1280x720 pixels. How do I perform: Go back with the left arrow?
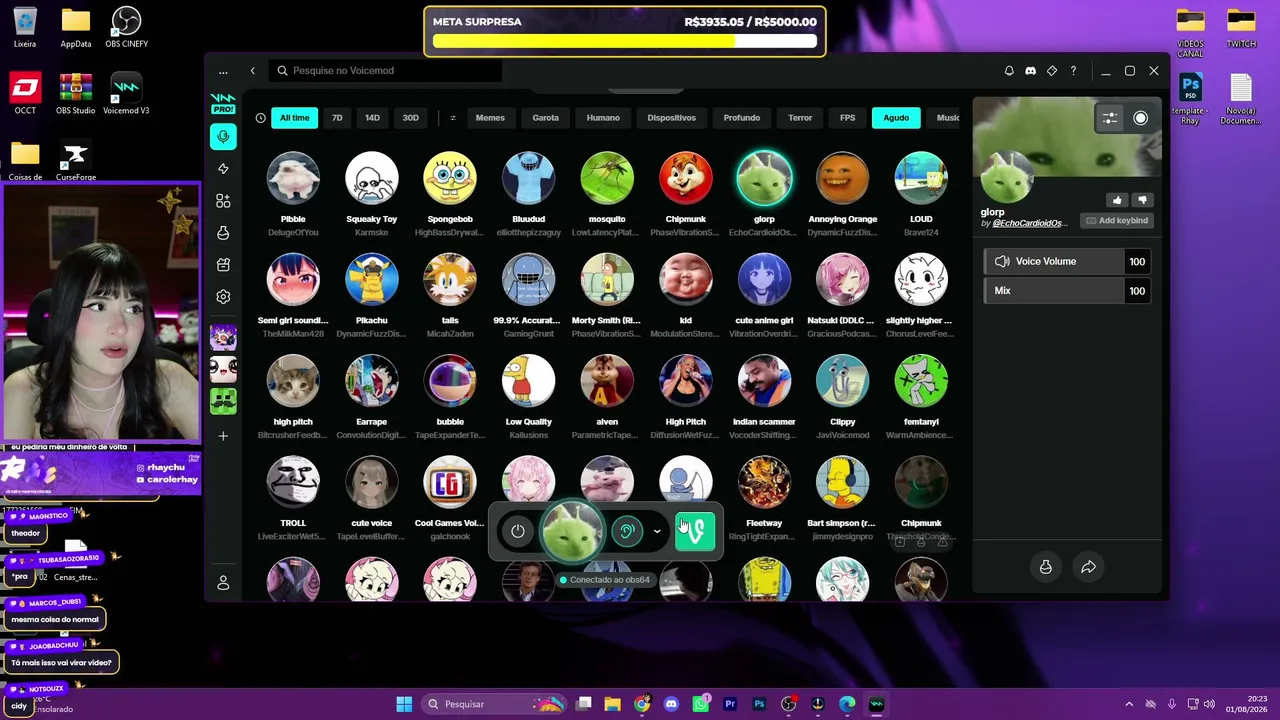click(253, 71)
